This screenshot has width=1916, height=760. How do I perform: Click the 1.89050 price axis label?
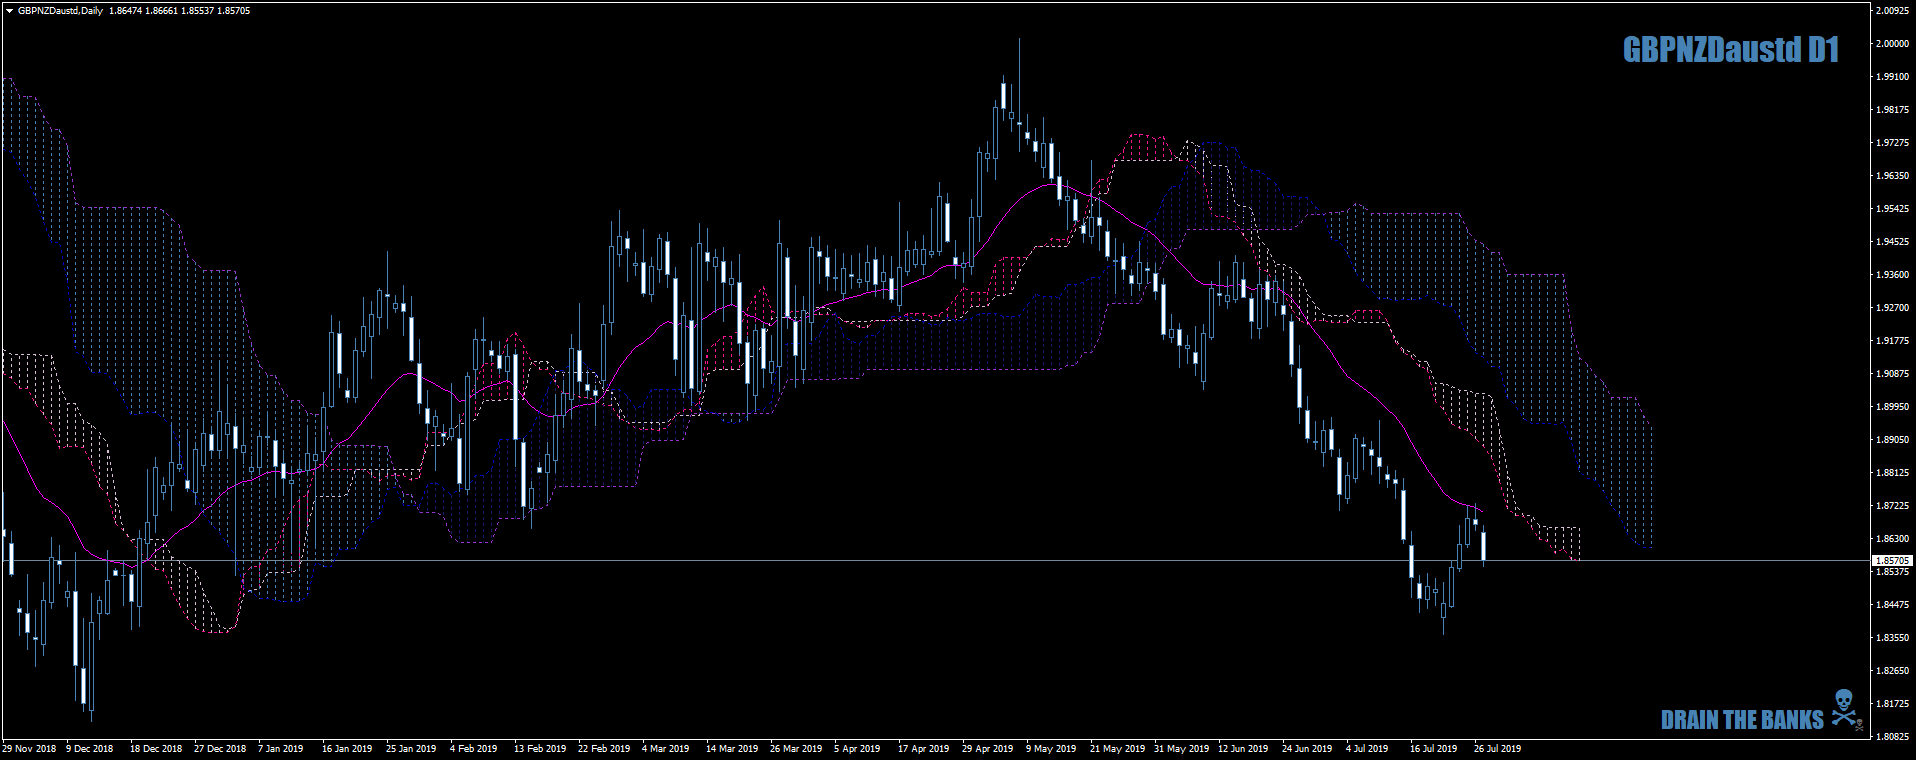[1892, 440]
